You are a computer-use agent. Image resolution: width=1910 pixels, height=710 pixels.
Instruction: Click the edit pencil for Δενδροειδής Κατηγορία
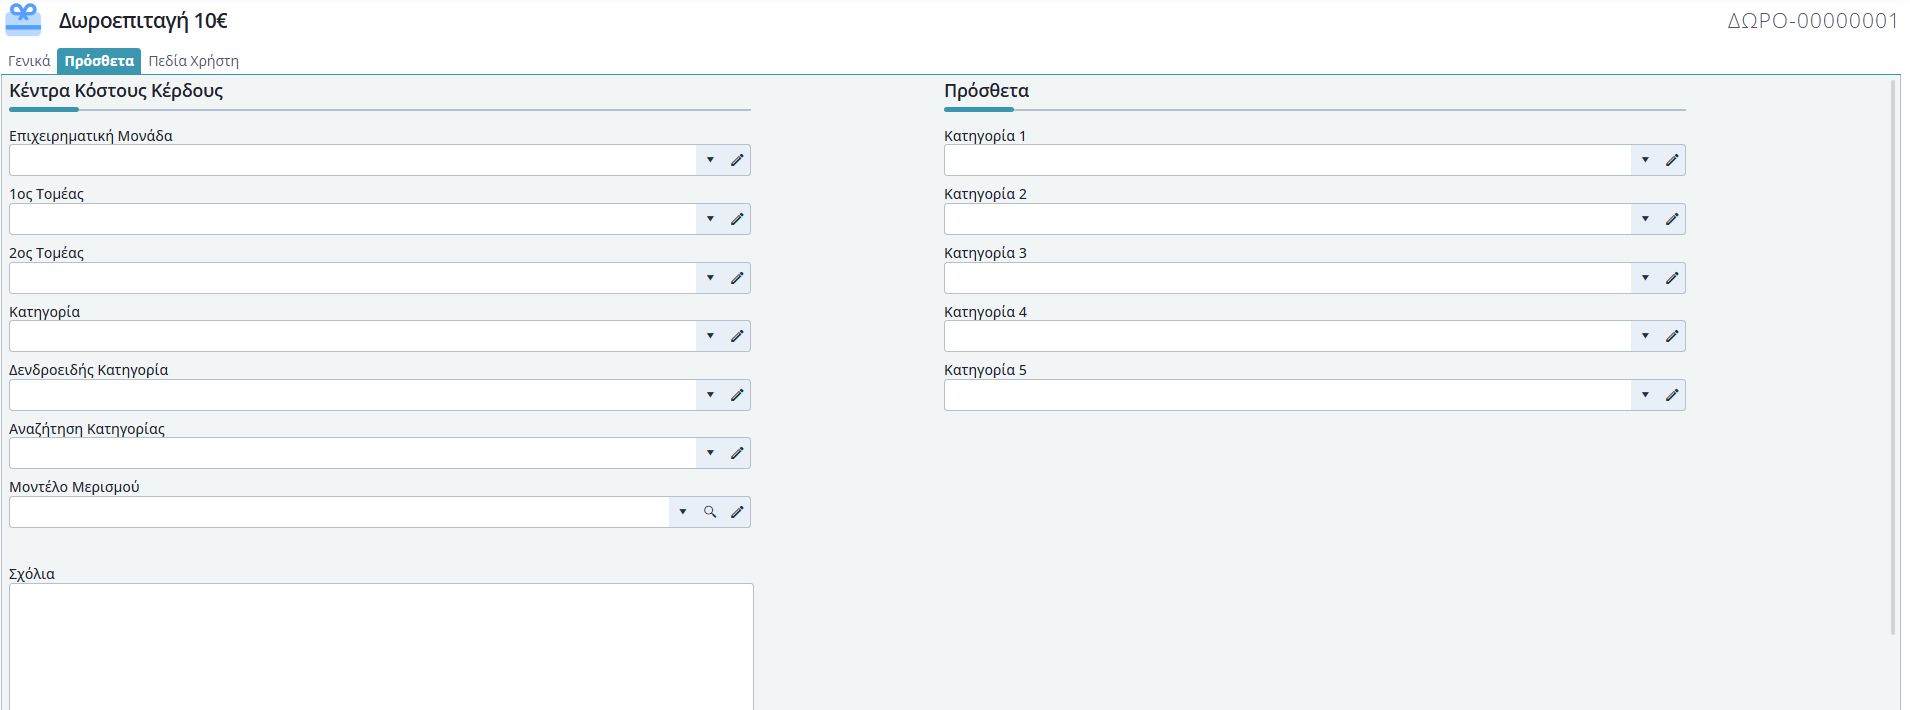(737, 395)
